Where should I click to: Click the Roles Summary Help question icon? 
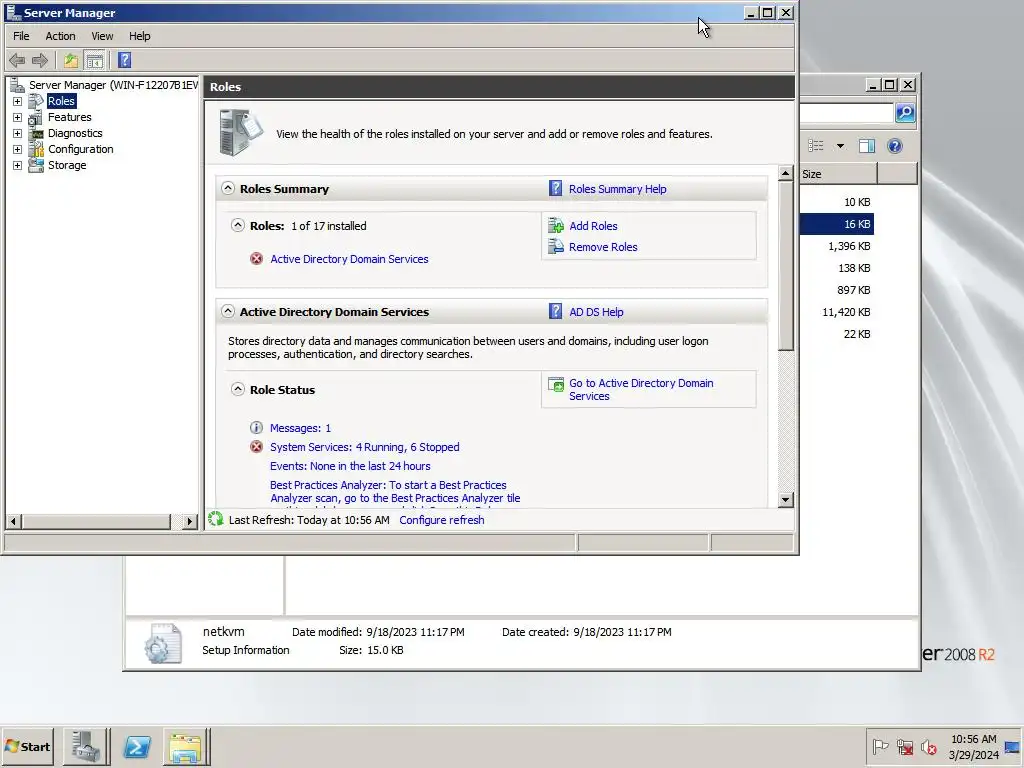555,189
